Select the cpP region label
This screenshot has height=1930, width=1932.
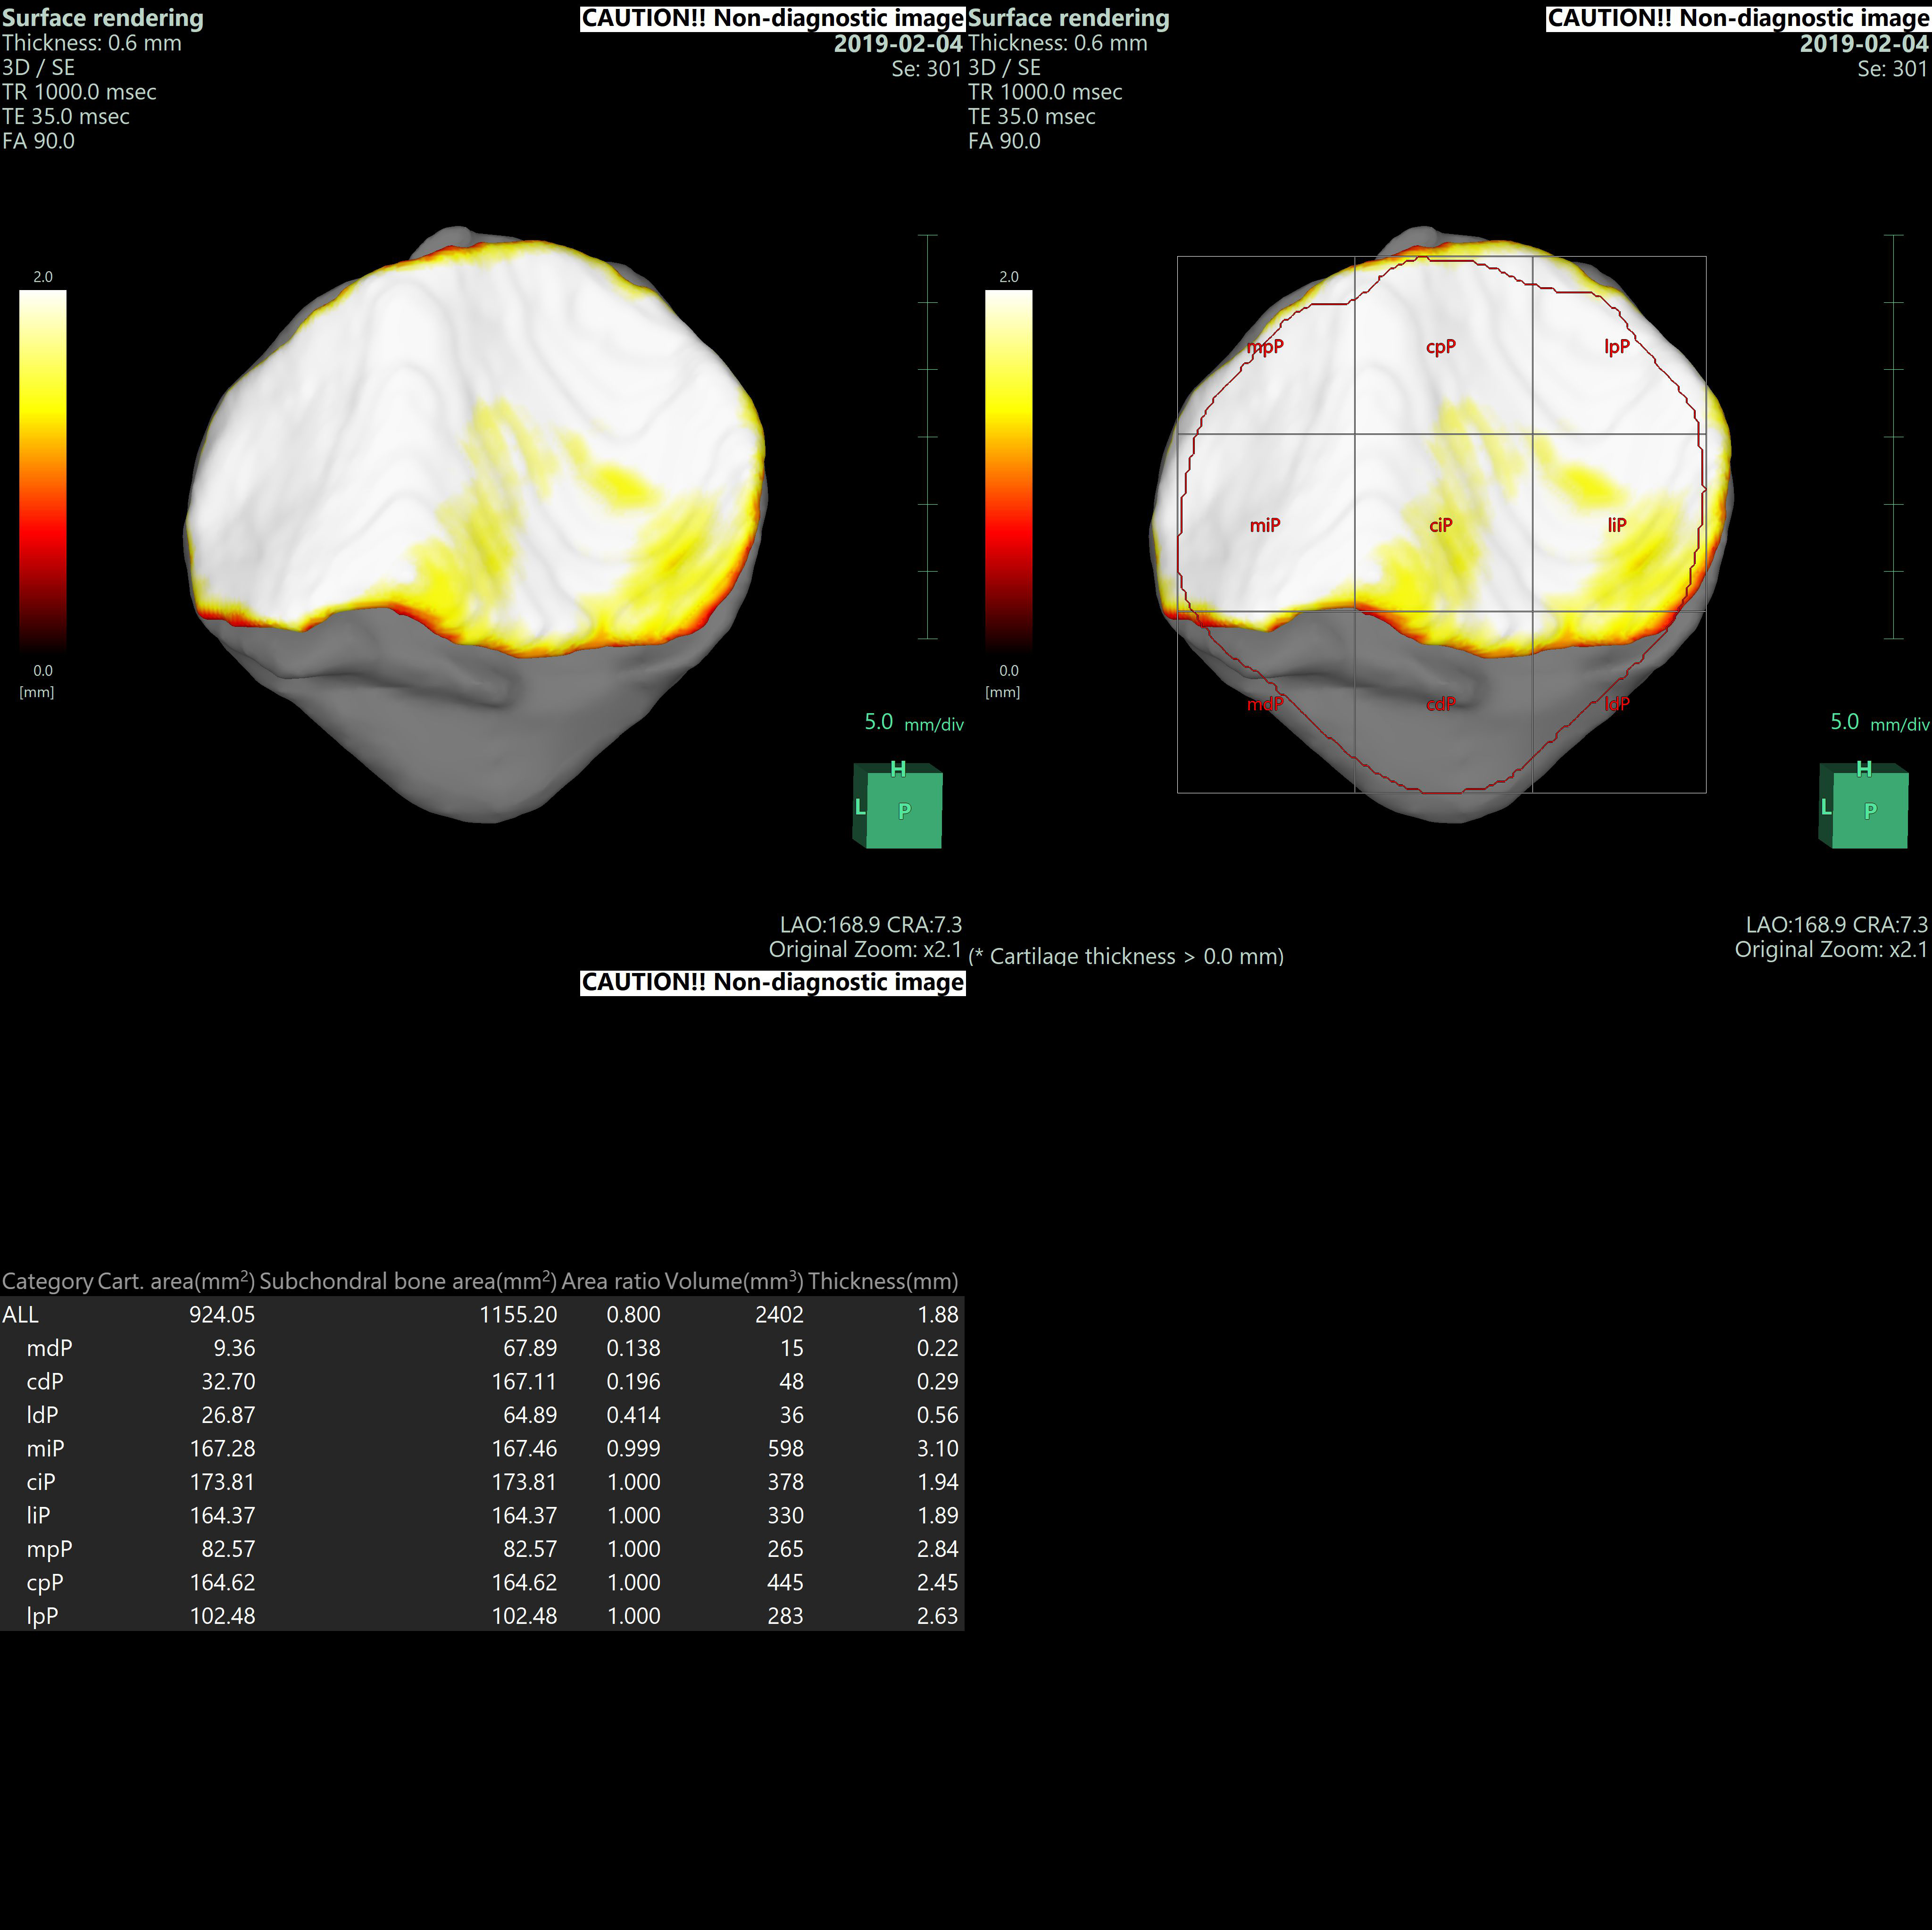pos(1441,347)
